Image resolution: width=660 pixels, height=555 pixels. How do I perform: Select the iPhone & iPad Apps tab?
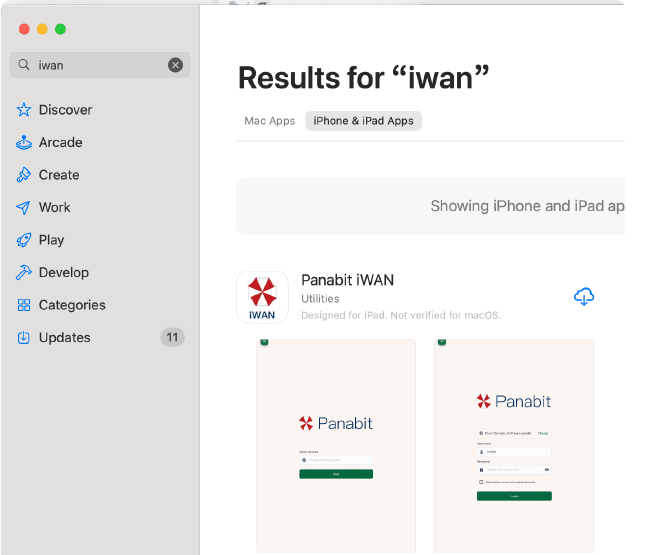coord(363,121)
